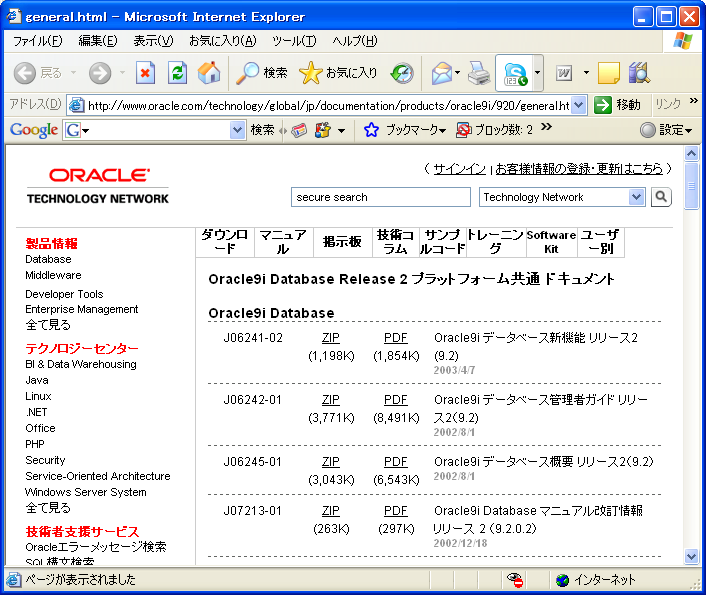
Task: Open the Skype button dropdown arrow
Action: click(x=538, y=73)
